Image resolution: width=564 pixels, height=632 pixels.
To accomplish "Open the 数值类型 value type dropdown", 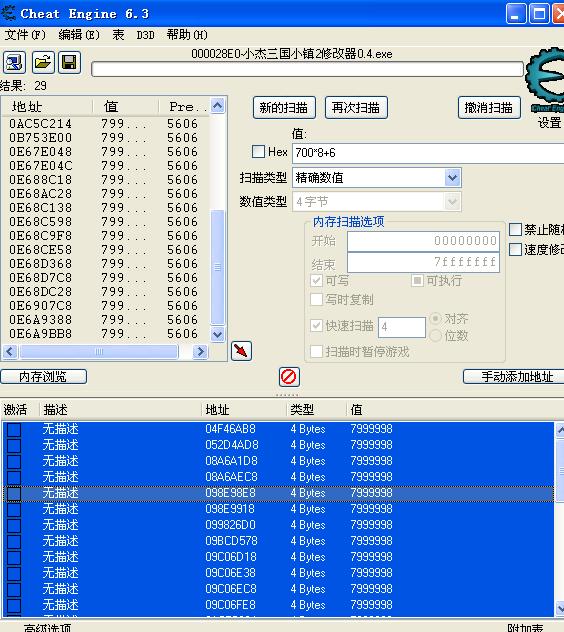I will point(452,201).
